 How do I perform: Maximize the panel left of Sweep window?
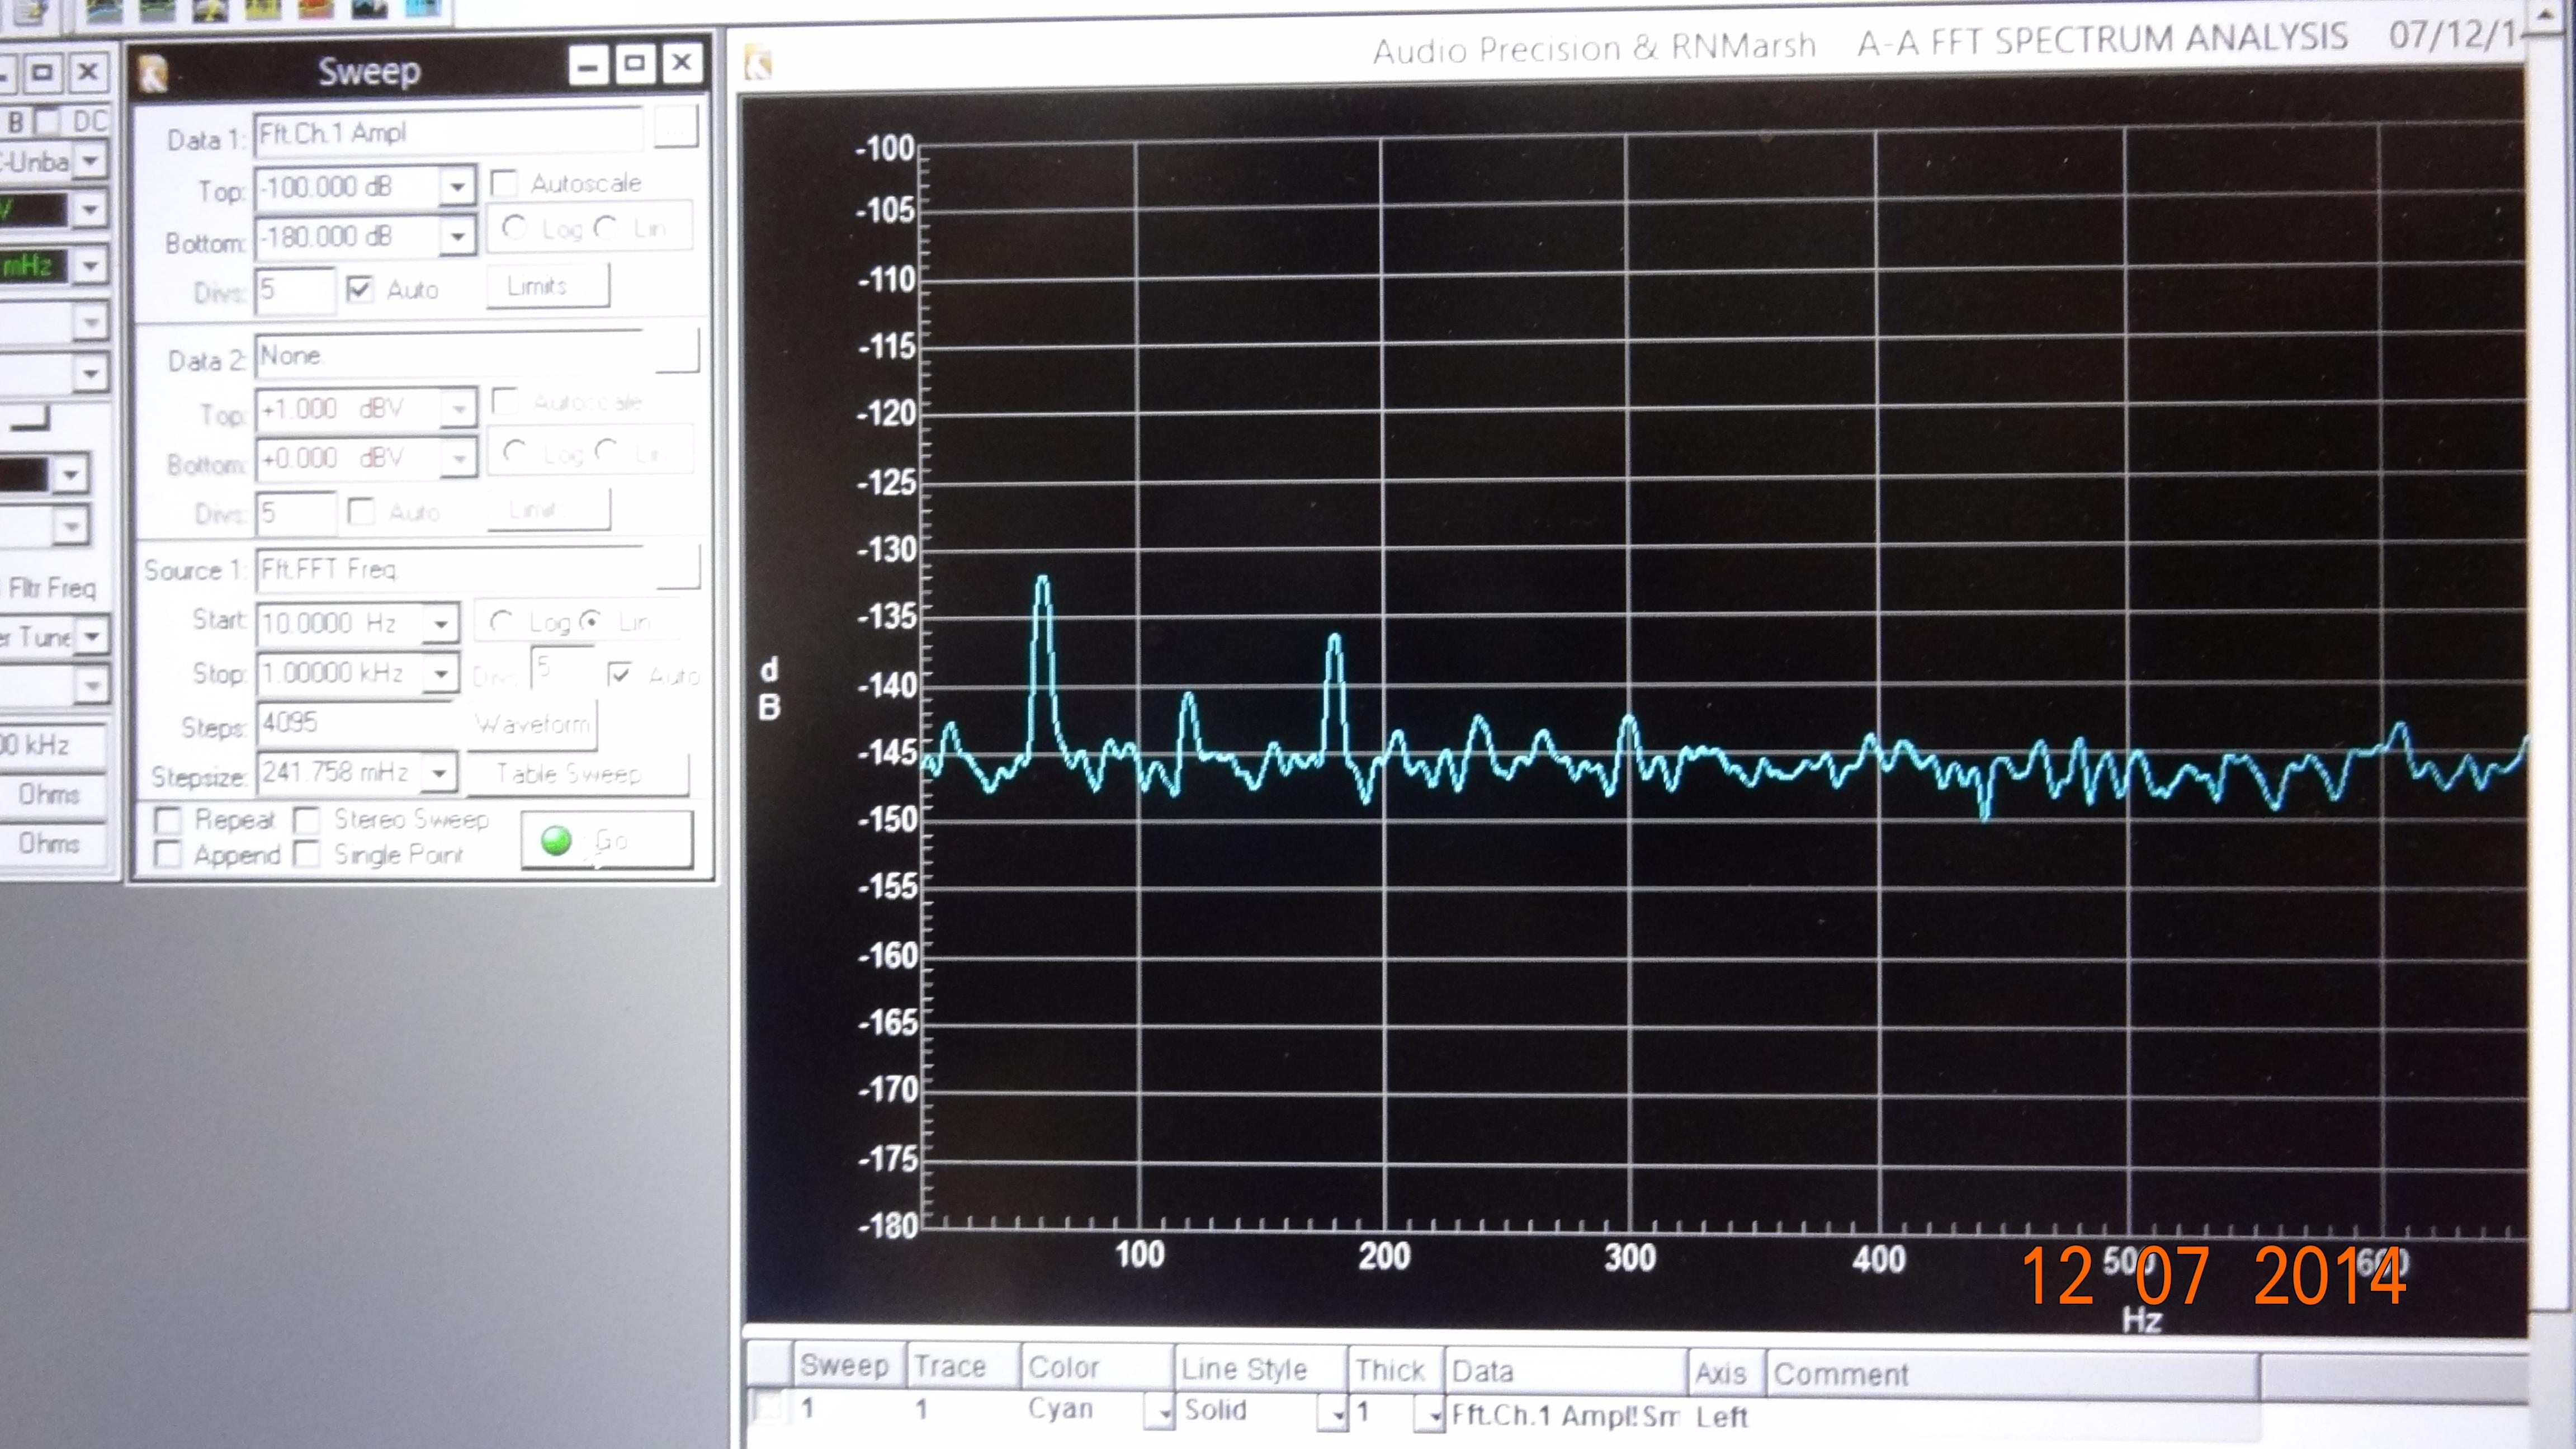pos(42,72)
